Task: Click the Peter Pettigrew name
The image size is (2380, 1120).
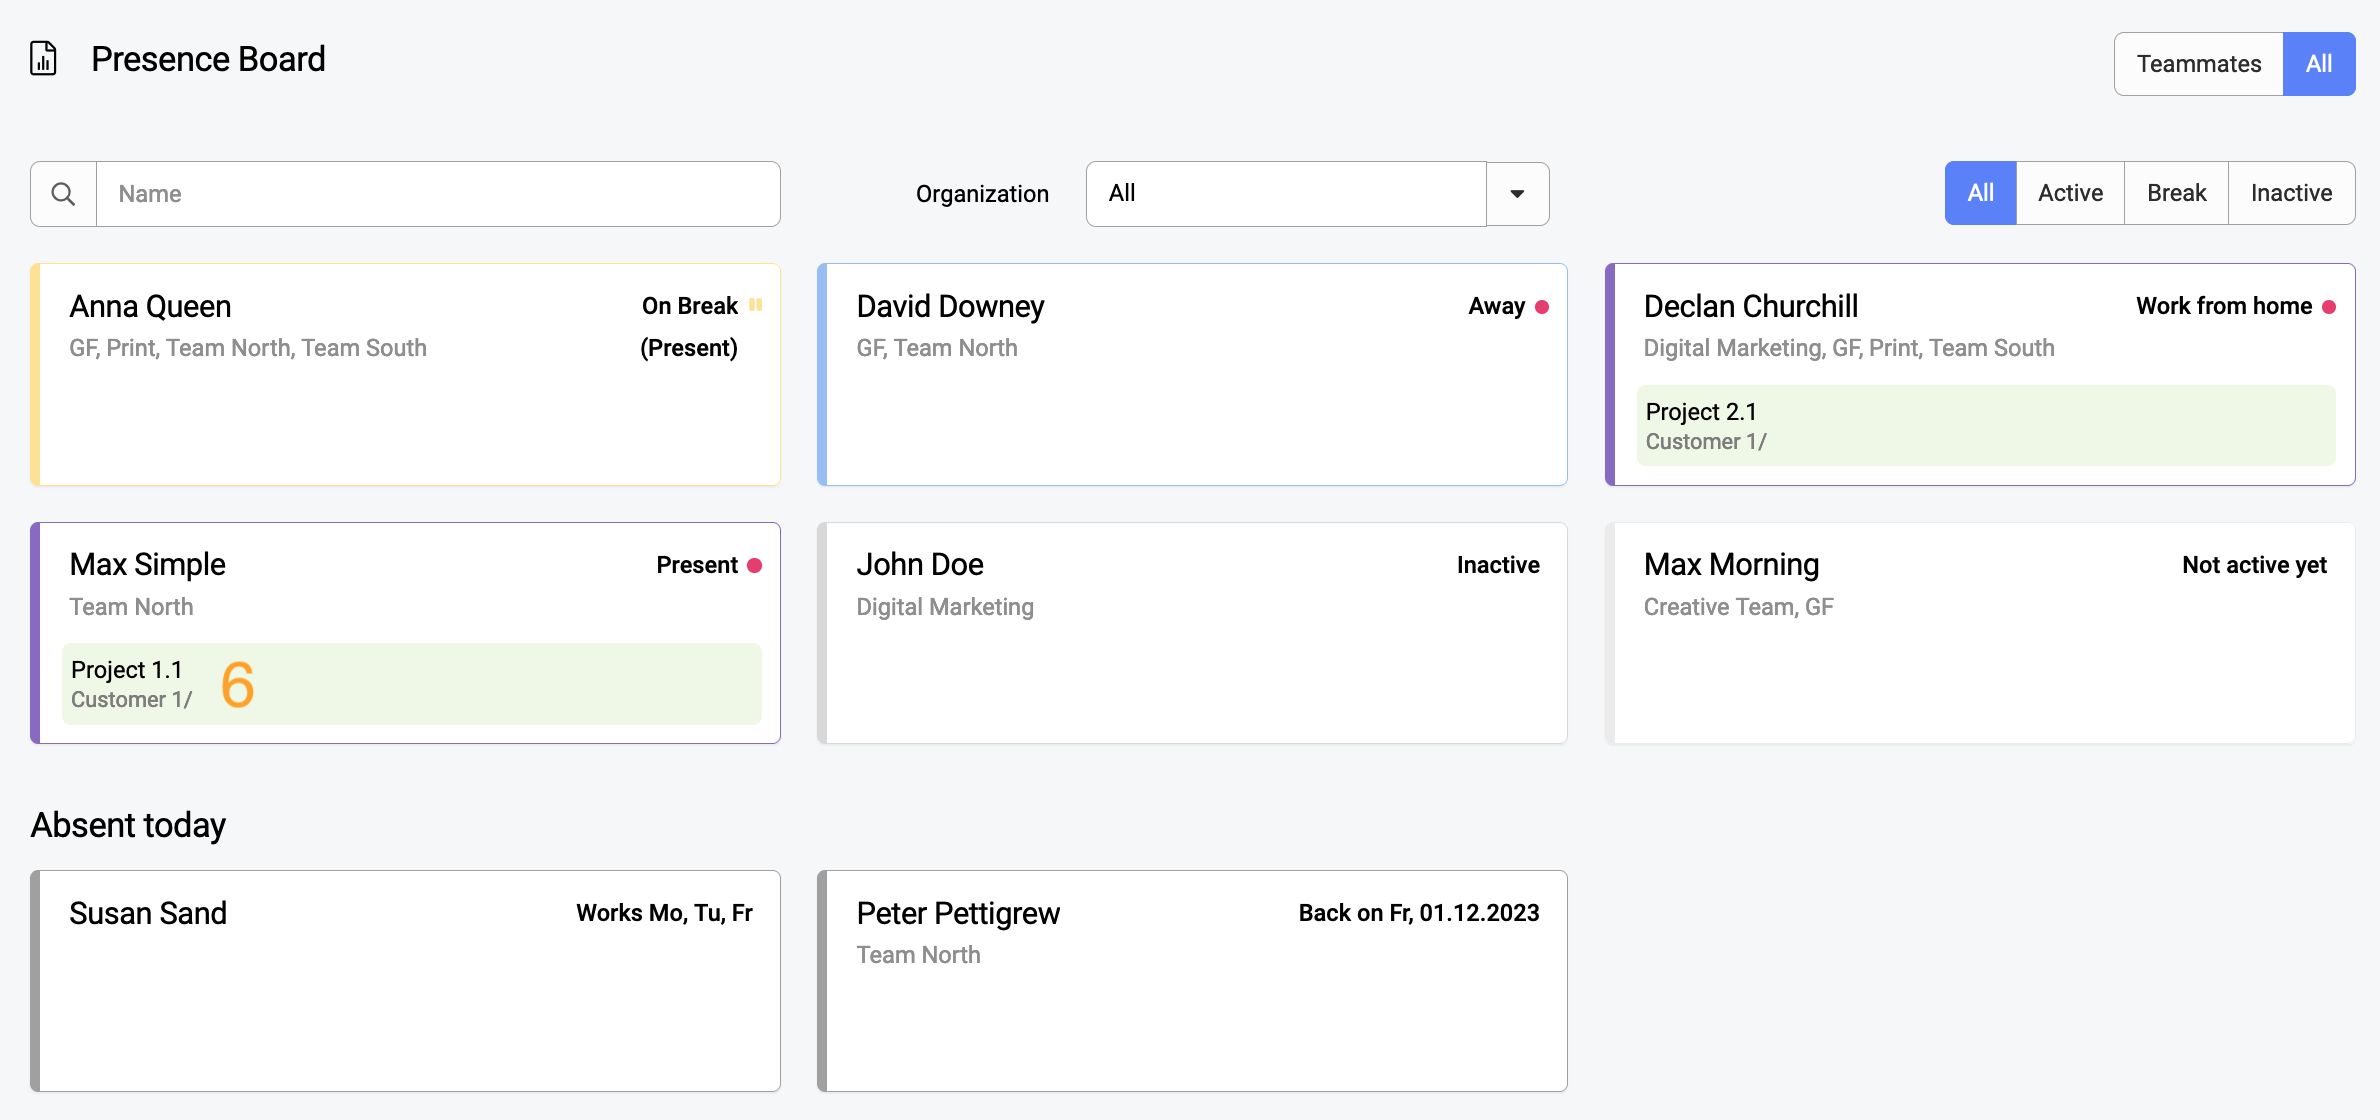Action: [x=958, y=913]
